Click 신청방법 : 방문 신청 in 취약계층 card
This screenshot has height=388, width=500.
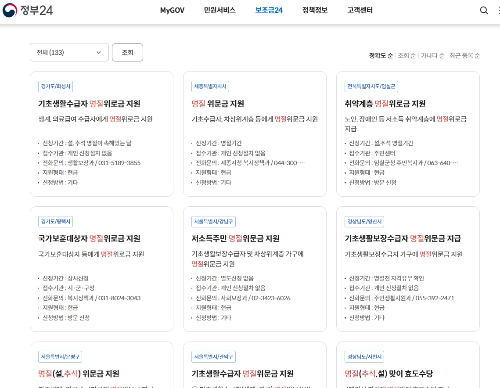click(x=372, y=182)
